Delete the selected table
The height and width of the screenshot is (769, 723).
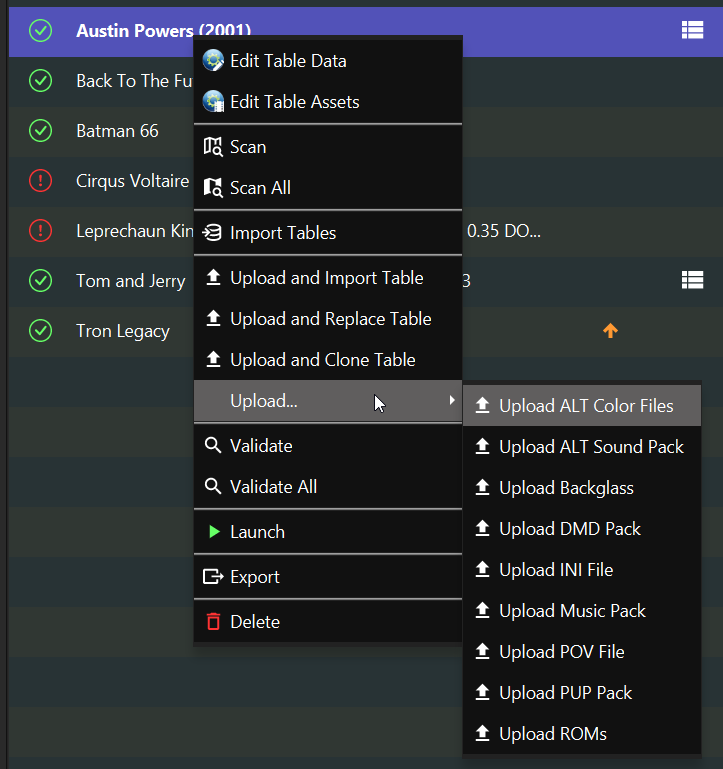pyautogui.click(x=328, y=622)
